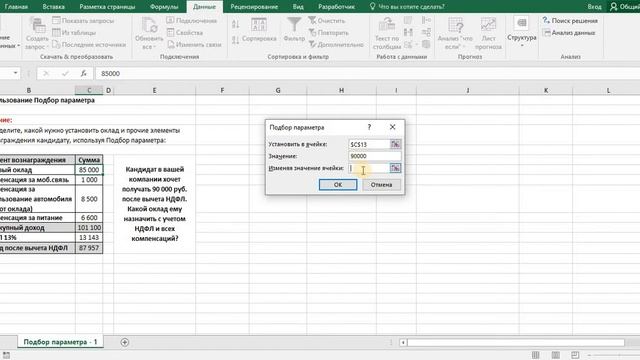
Task: Click the Filter funnel icon
Action: pyautogui.click(x=294, y=25)
